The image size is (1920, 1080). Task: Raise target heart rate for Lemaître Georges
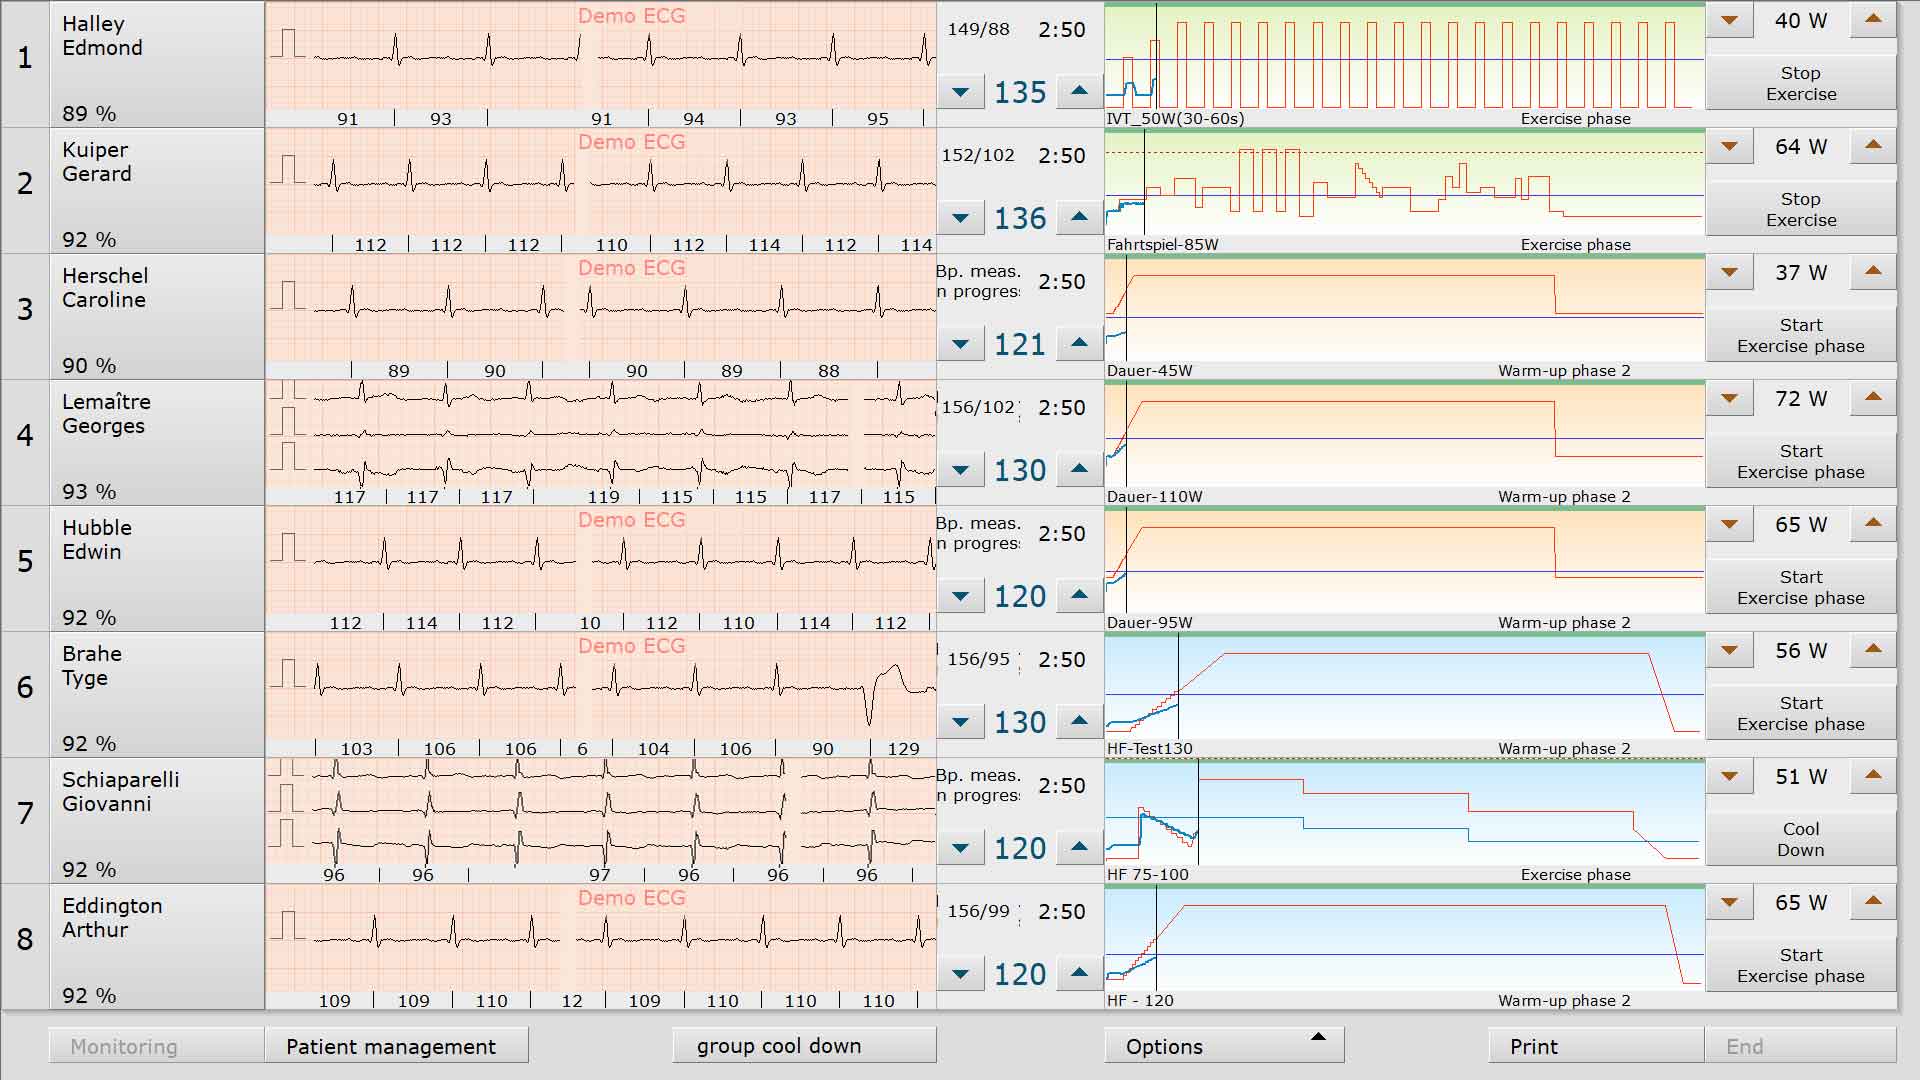(1079, 470)
